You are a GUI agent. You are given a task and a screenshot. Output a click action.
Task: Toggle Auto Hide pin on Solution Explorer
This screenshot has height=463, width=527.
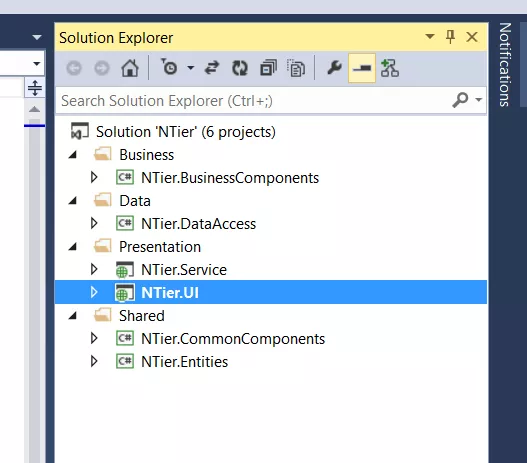pos(450,37)
